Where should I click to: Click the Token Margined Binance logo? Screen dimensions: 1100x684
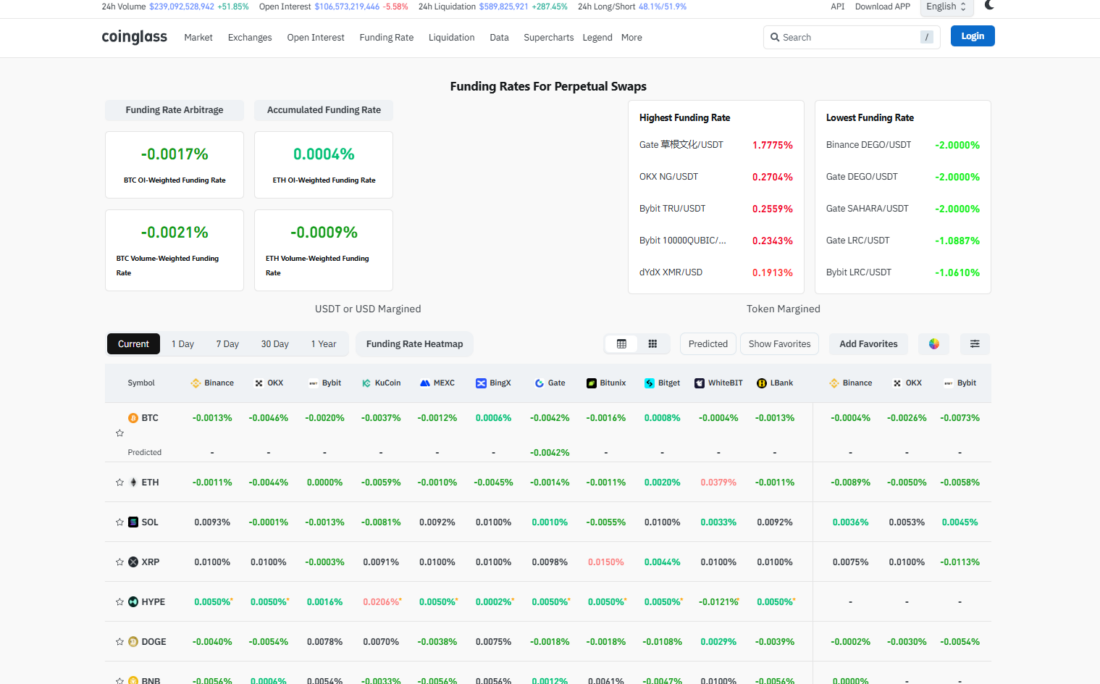(834, 383)
